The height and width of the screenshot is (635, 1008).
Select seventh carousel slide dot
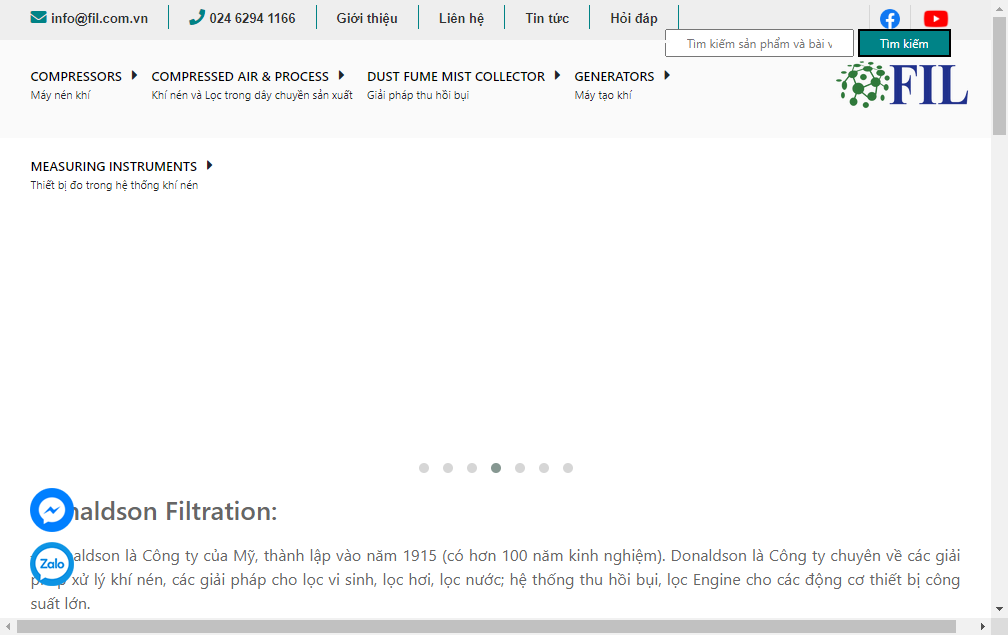[x=568, y=468]
